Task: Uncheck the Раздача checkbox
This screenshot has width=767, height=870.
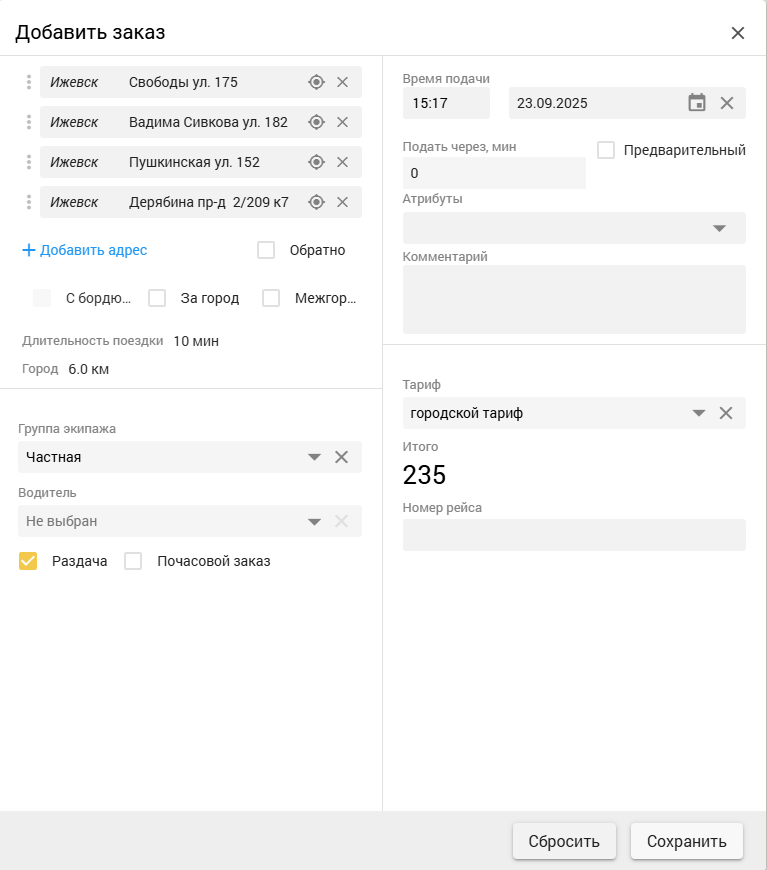Action: coord(28,561)
